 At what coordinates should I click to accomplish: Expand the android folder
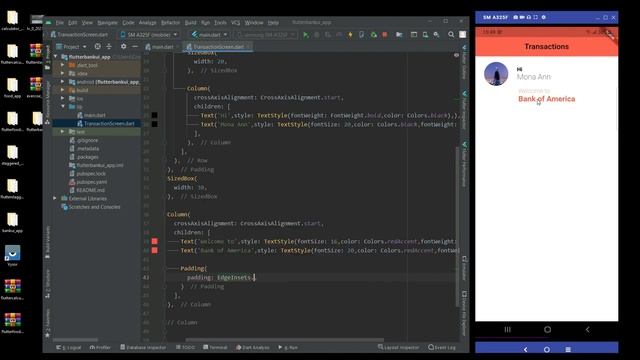click(62, 82)
